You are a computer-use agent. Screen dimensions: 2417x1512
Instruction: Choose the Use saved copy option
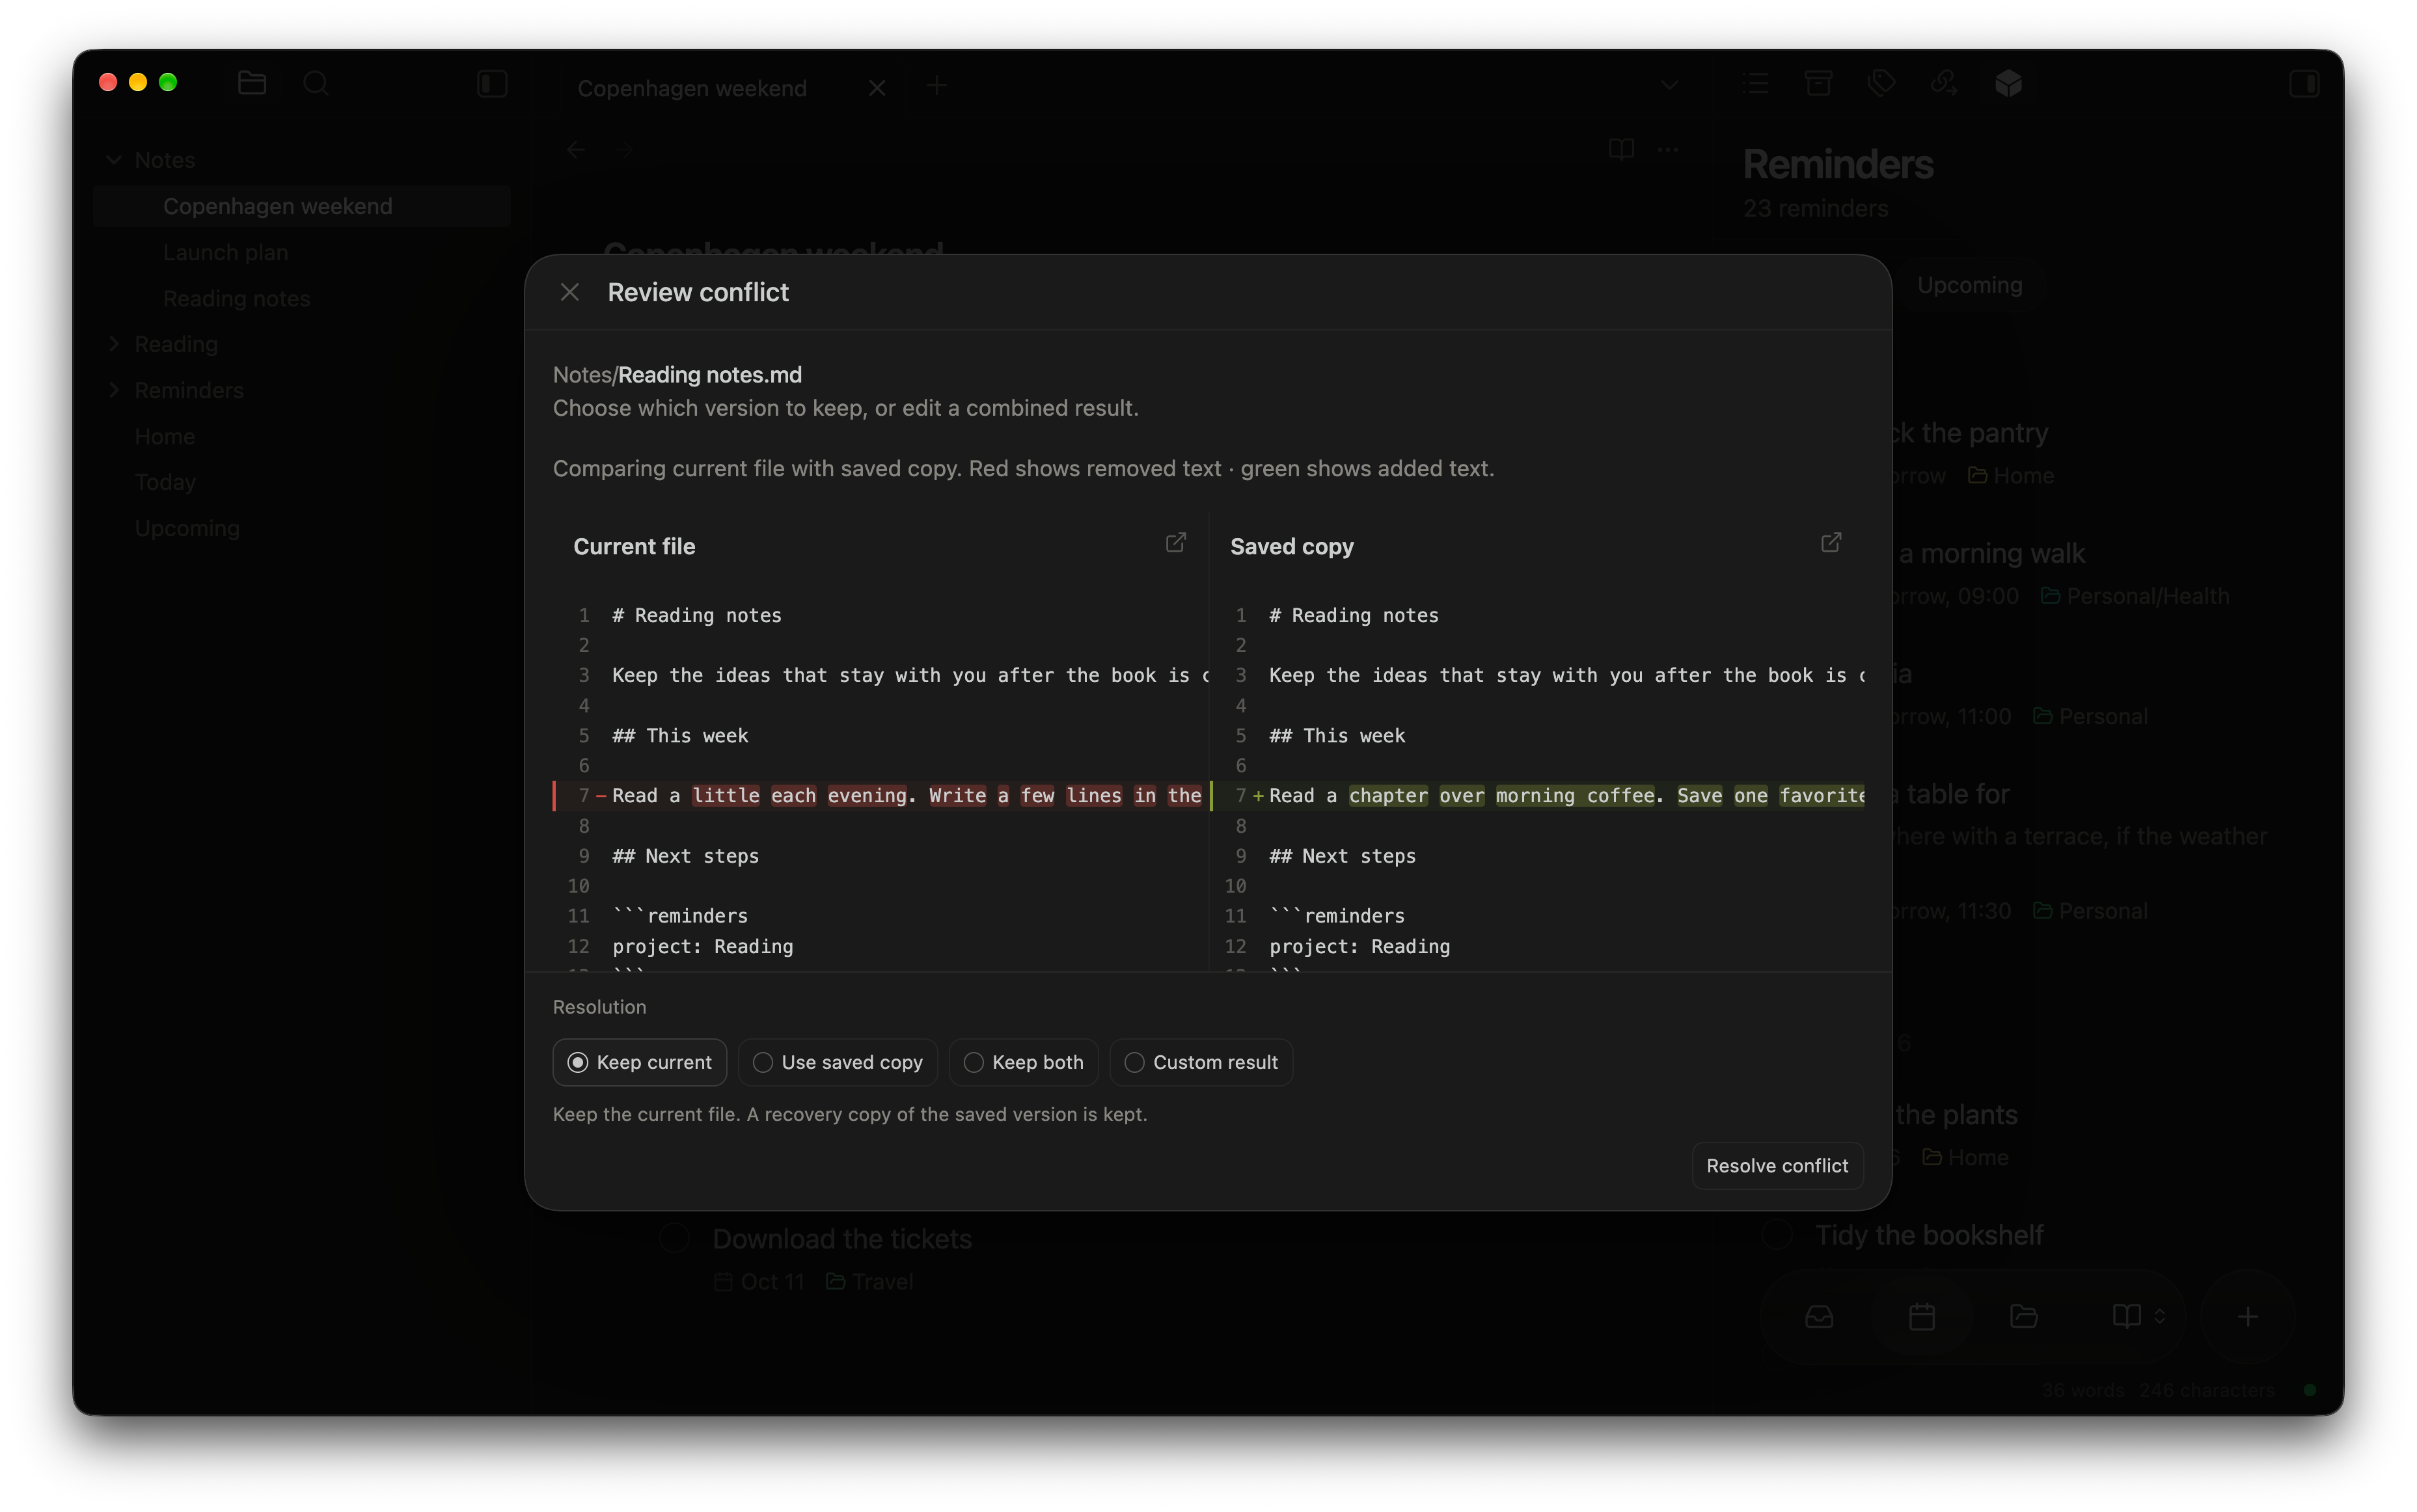pos(837,1062)
